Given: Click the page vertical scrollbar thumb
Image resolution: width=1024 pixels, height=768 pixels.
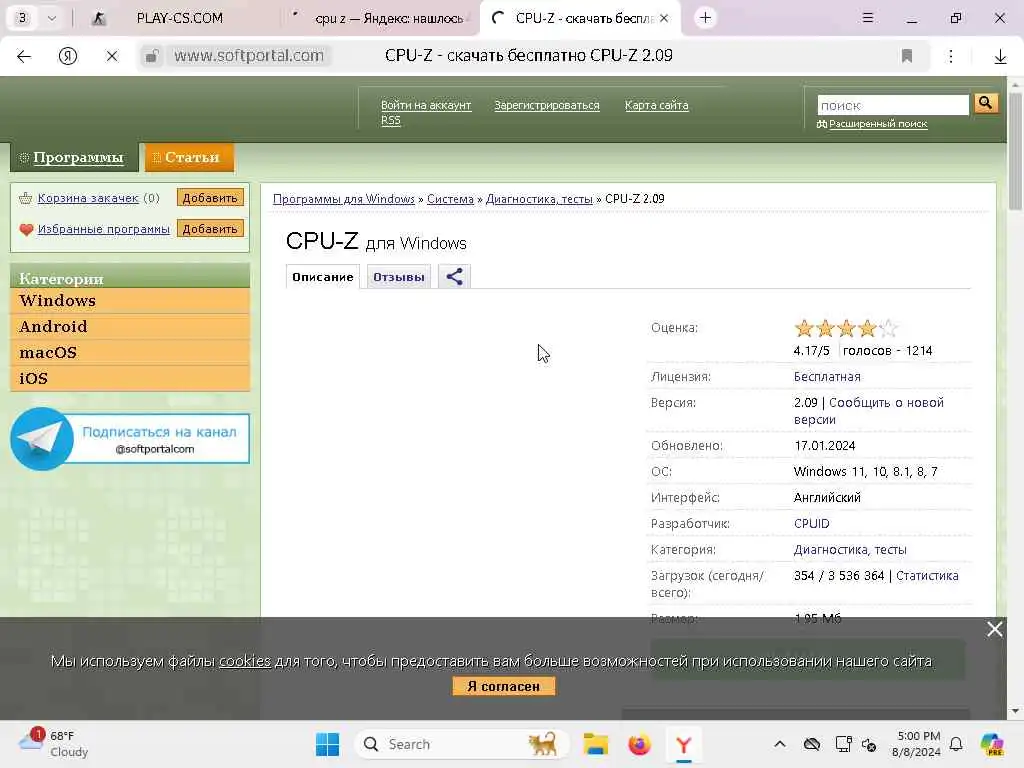Looking at the screenshot, I should tap(1015, 150).
